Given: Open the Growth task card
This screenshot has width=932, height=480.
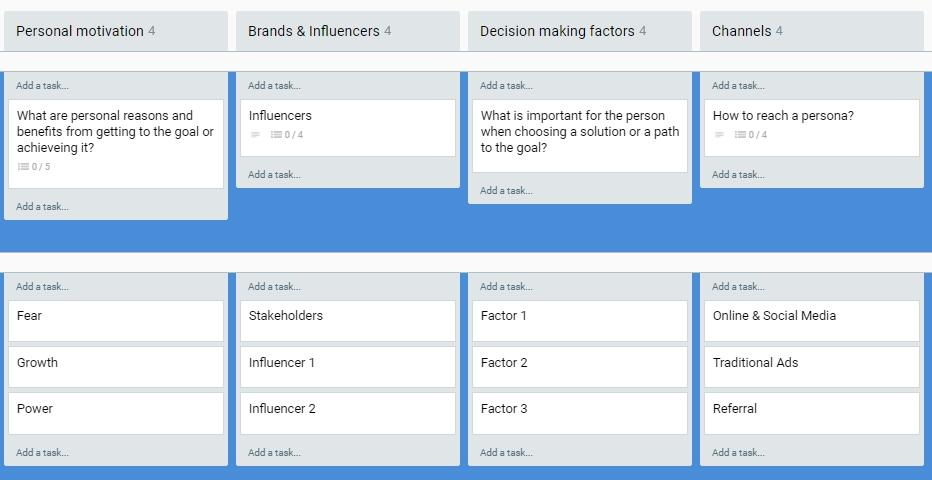Looking at the screenshot, I should coord(116,367).
